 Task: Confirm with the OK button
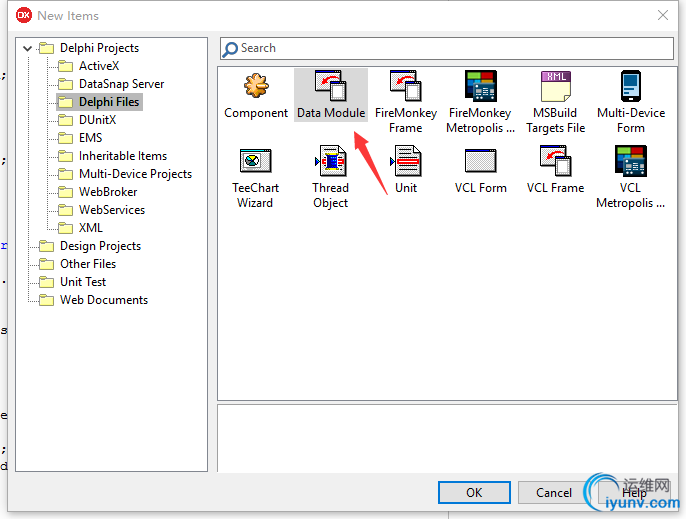point(474,493)
